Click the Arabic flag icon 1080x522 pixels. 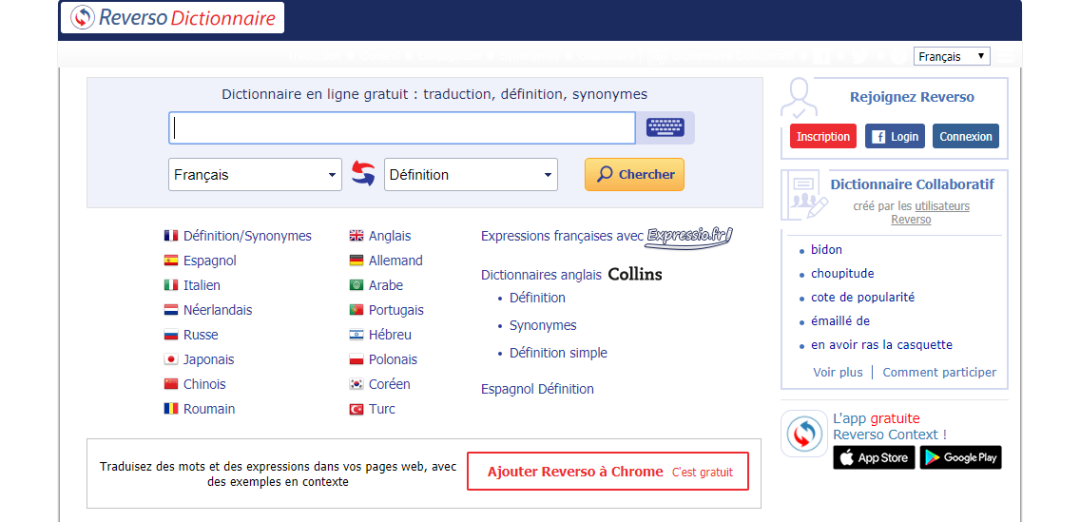[x=356, y=285]
